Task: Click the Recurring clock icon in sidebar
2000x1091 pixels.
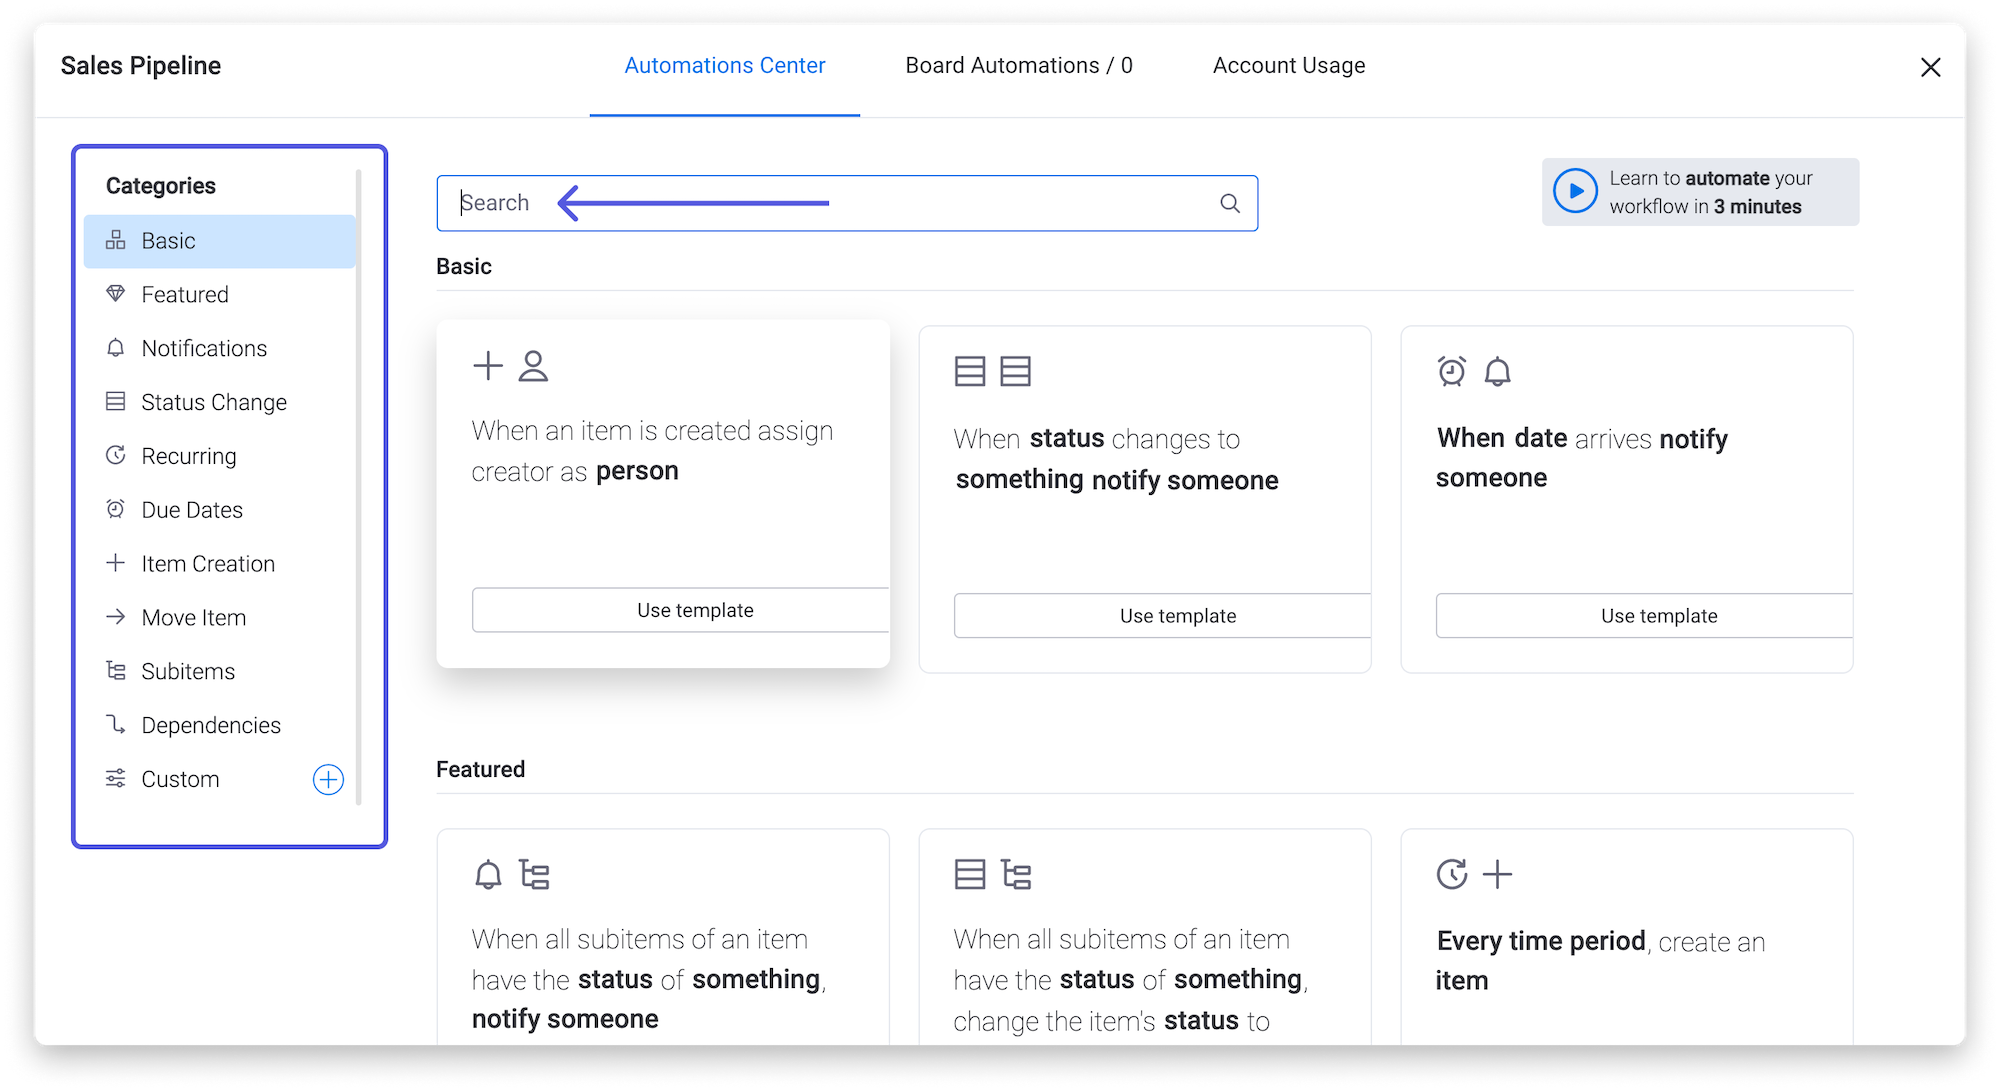Action: click(118, 454)
